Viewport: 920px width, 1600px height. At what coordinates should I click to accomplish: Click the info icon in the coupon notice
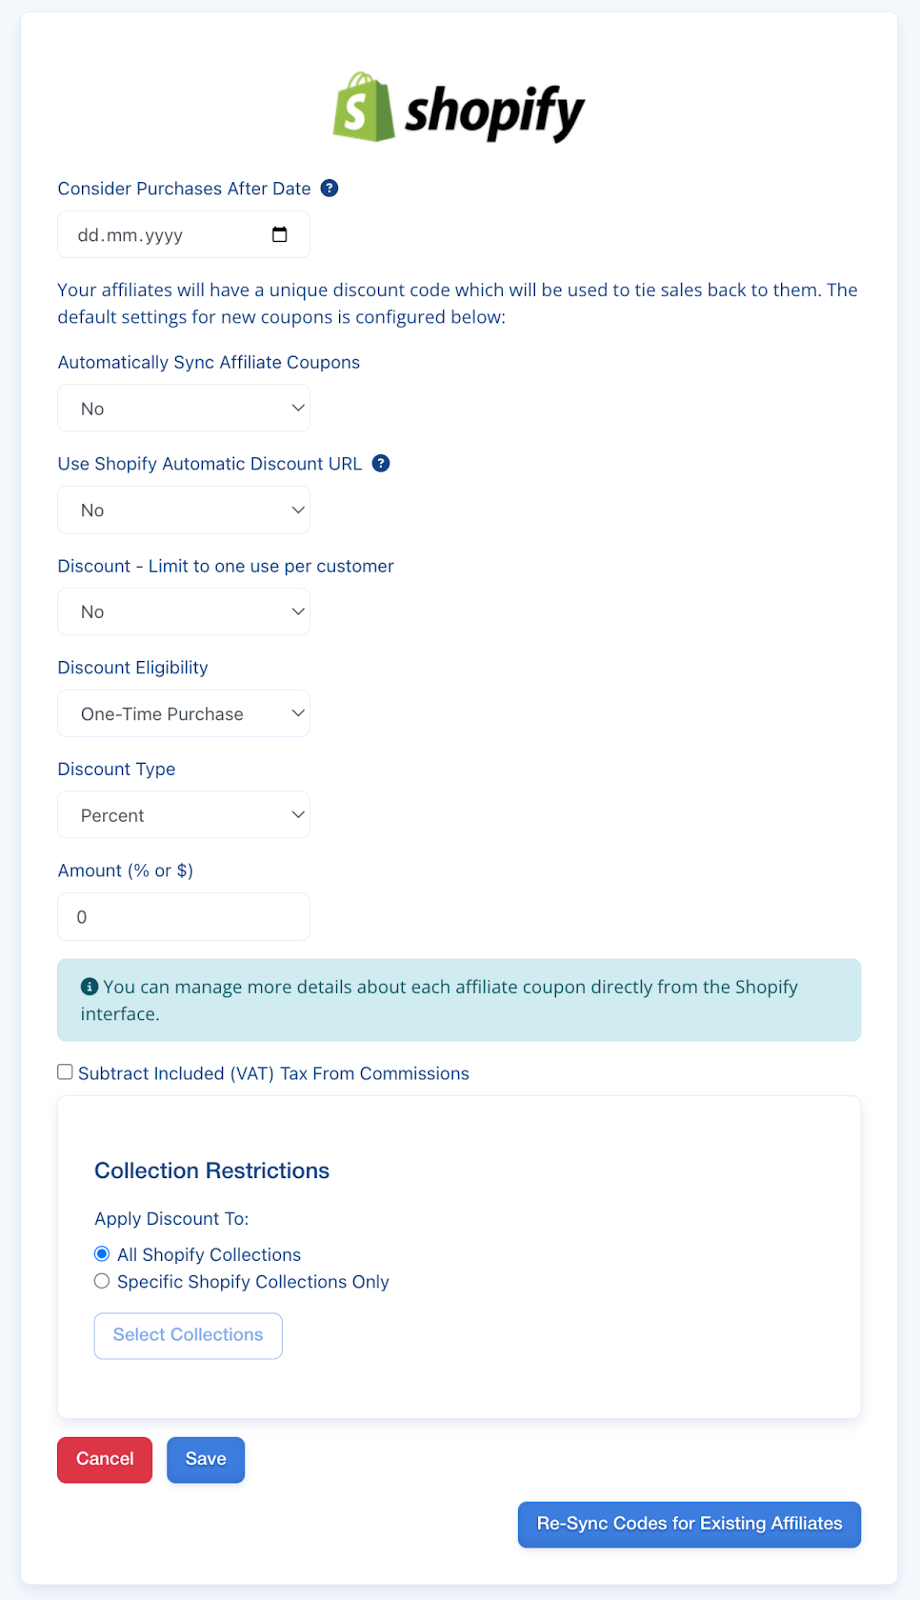pyautogui.click(x=89, y=985)
